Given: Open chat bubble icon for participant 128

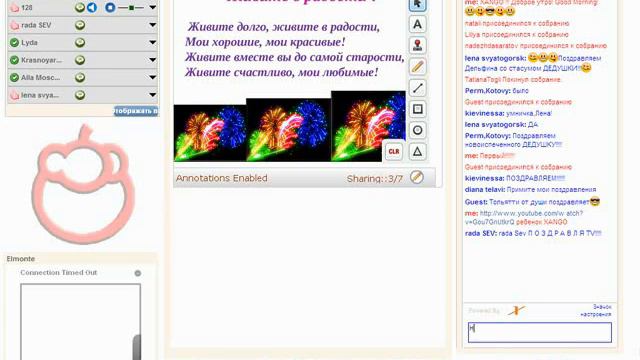Looking at the screenshot, I should pyautogui.click(x=80, y=7).
